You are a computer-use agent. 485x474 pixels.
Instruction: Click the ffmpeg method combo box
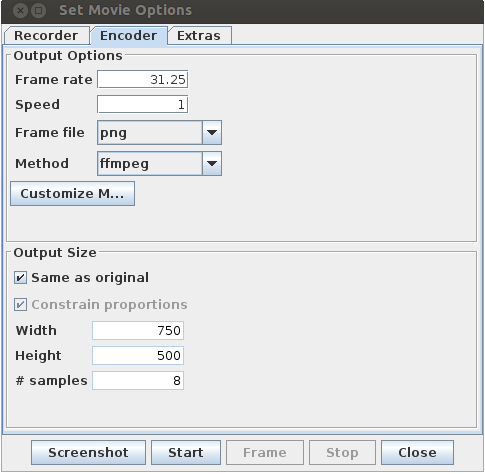click(x=159, y=164)
